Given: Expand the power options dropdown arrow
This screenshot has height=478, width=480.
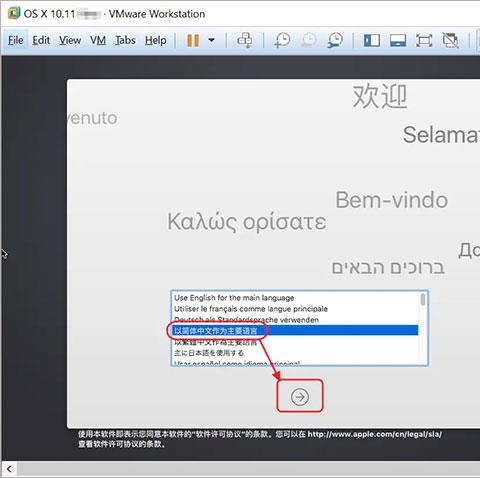Looking at the screenshot, I should (x=211, y=40).
